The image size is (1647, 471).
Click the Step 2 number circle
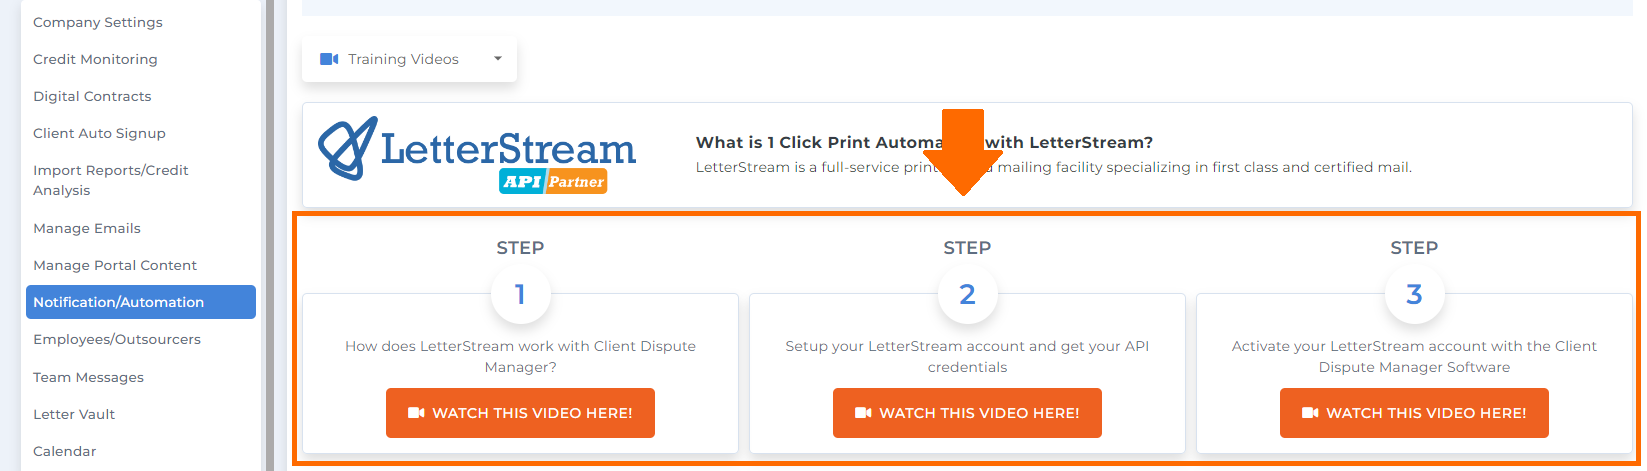967,294
